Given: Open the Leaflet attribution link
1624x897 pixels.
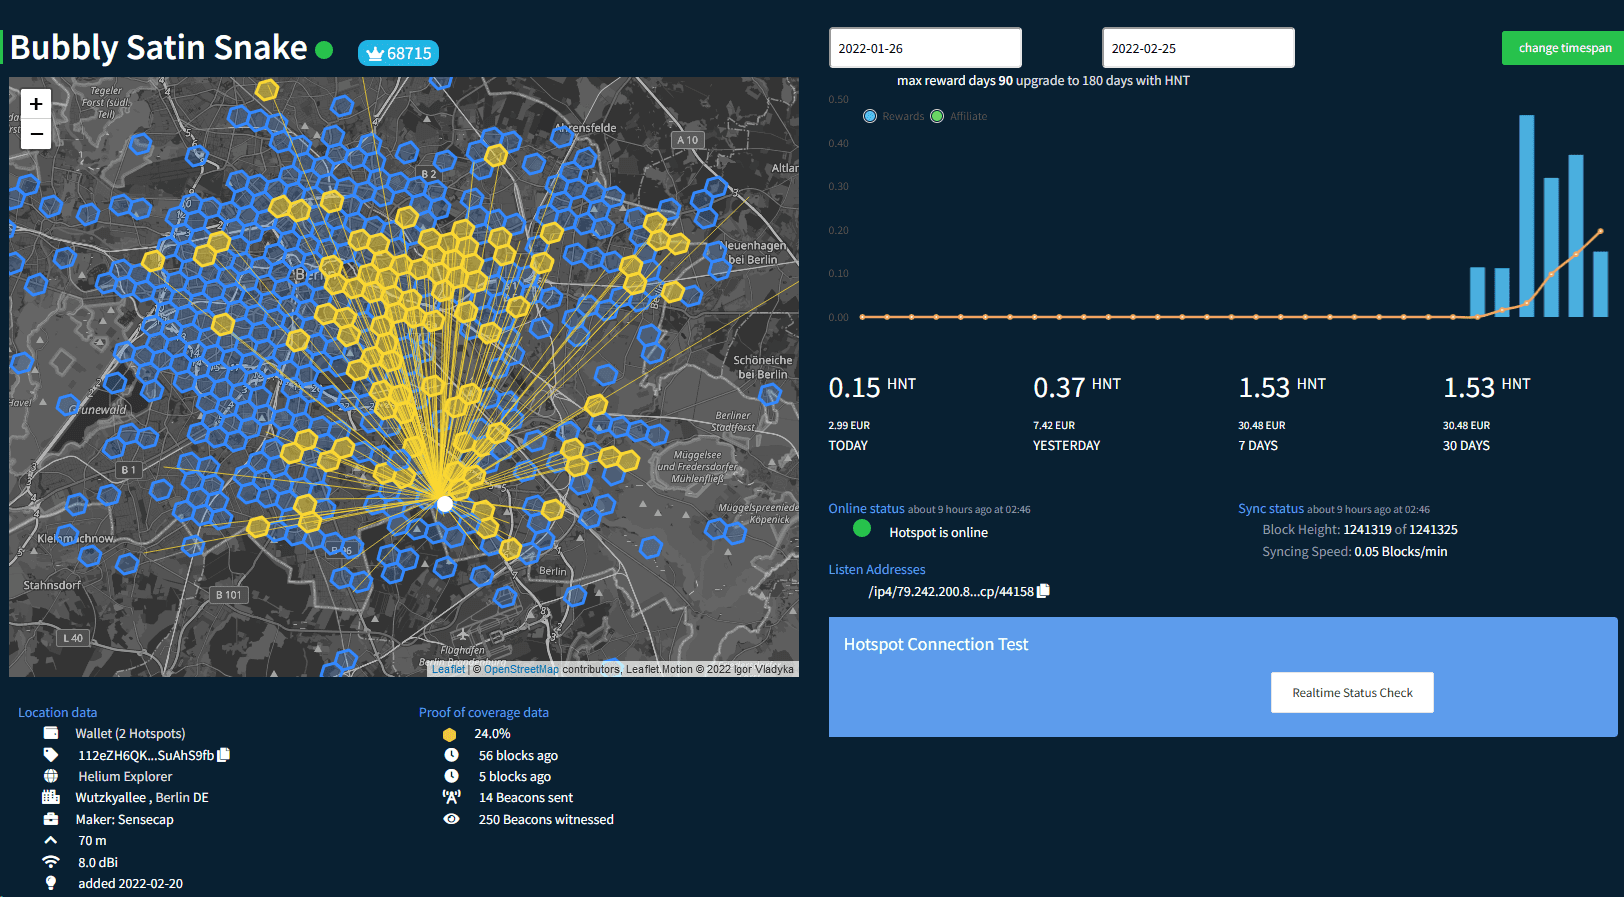Looking at the screenshot, I should [448, 669].
